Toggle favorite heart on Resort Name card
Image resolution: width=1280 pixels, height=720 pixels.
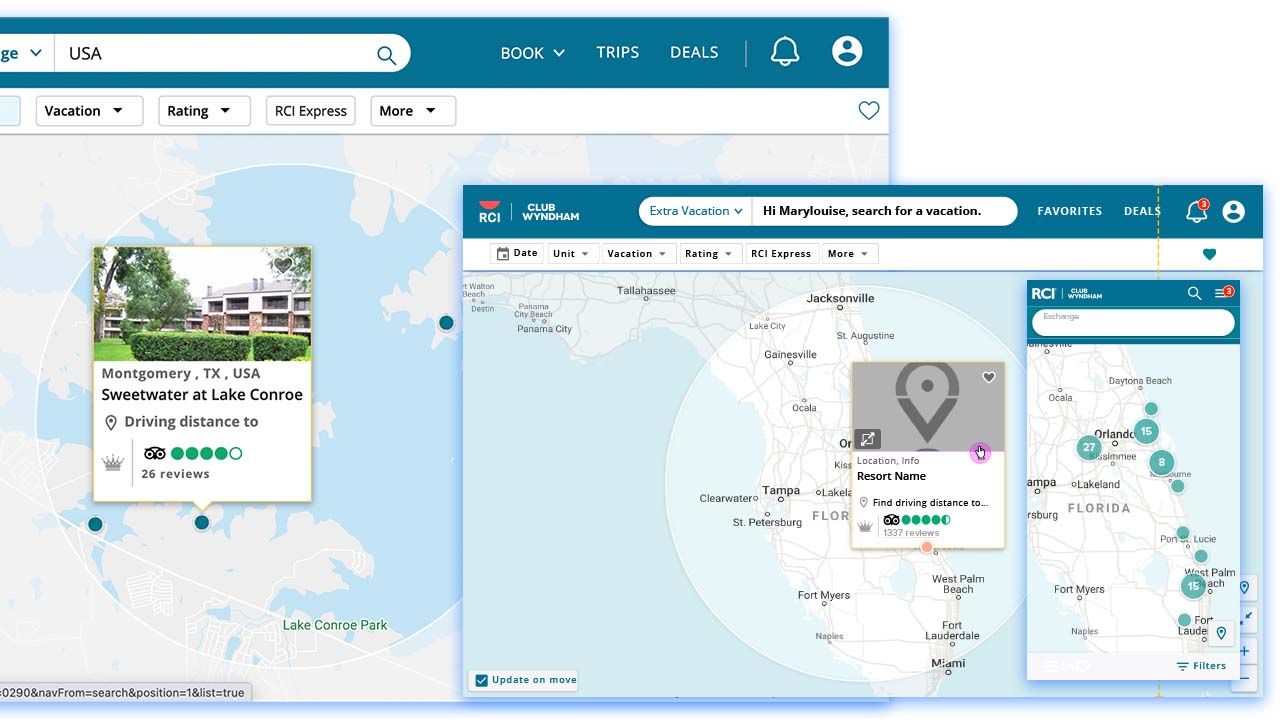click(x=988, y=377)
